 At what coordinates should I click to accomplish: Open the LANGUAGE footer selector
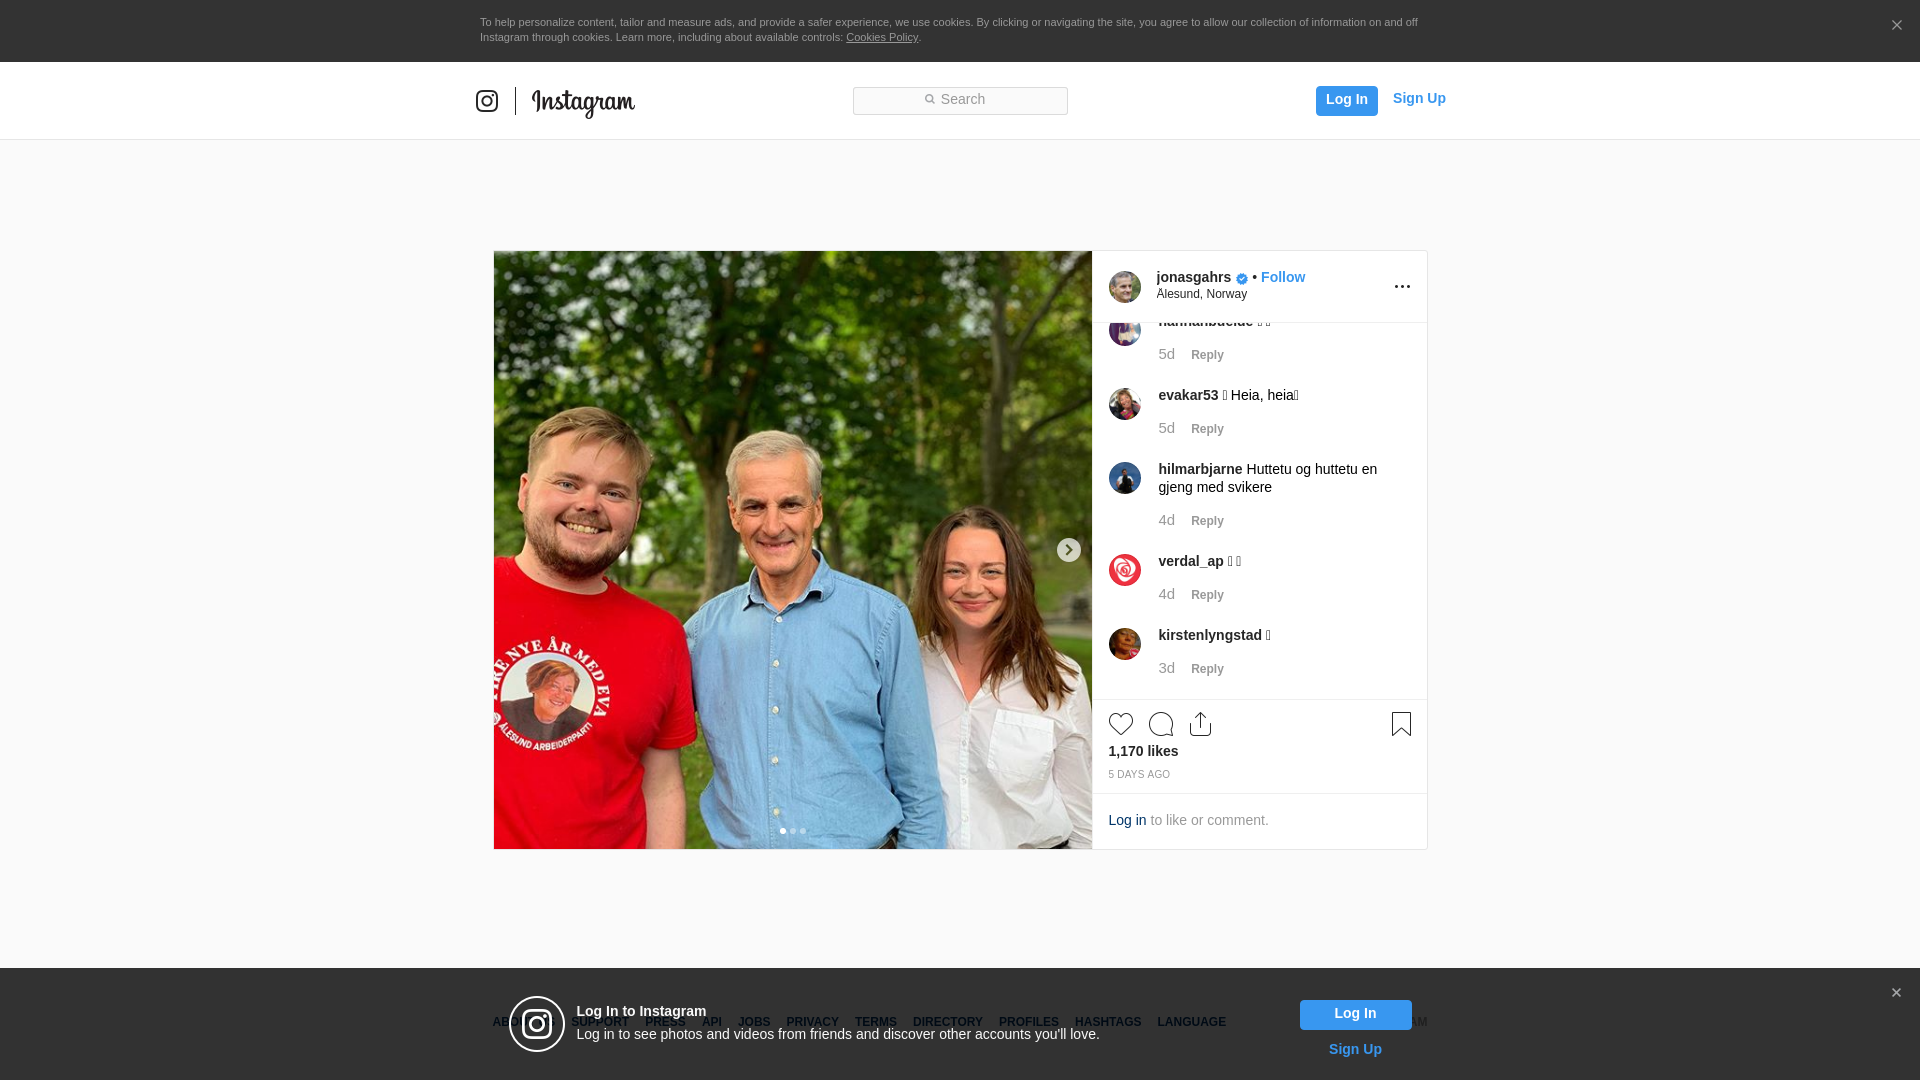coord(1191,1022)
